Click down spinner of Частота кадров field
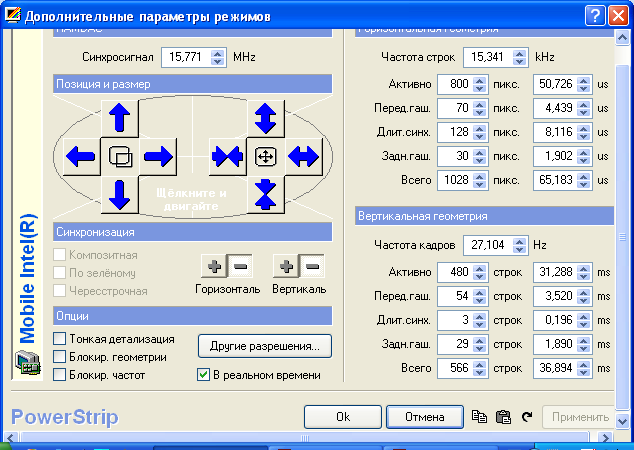 519,249
